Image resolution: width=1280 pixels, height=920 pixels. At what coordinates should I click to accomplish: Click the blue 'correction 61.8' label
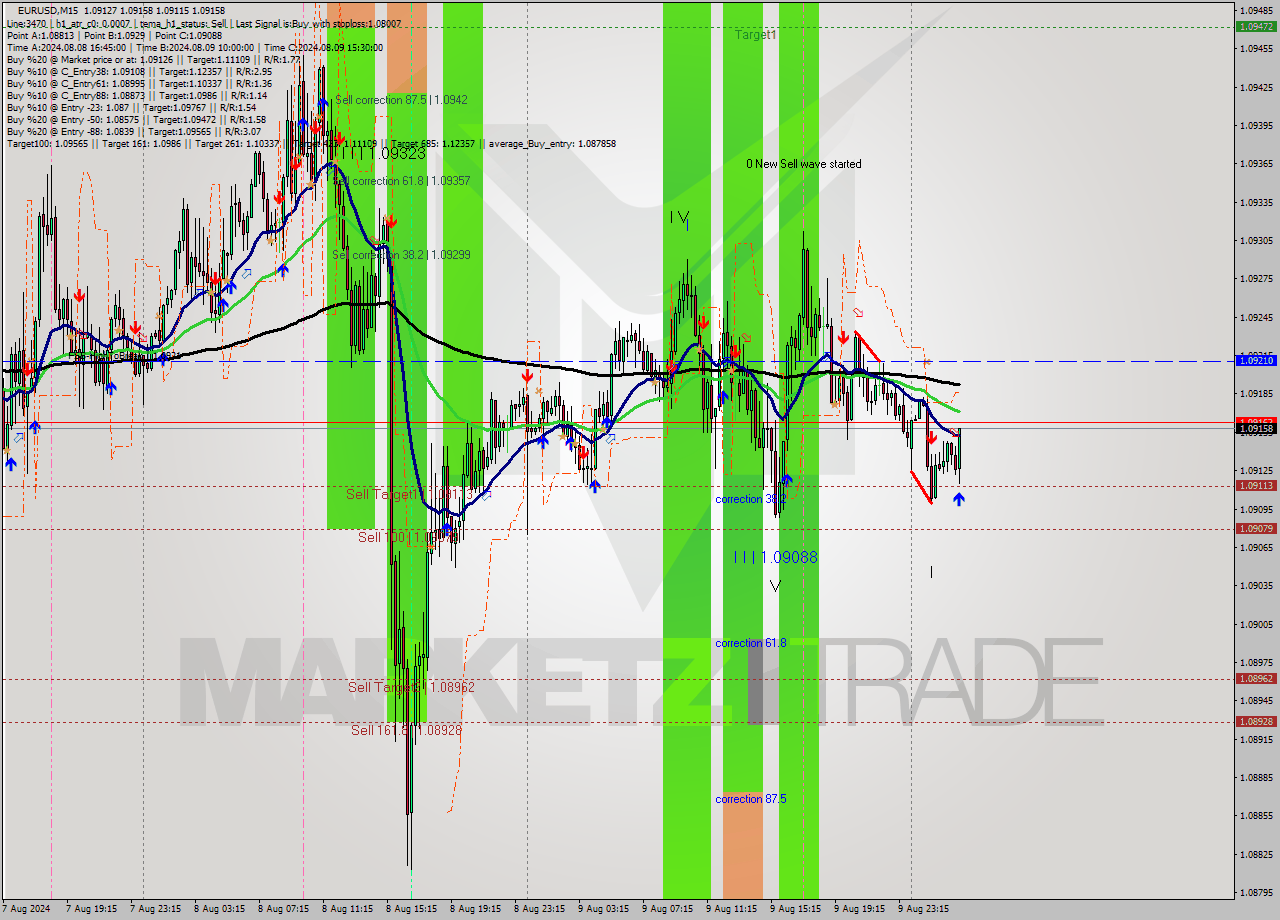coord(751,643)
